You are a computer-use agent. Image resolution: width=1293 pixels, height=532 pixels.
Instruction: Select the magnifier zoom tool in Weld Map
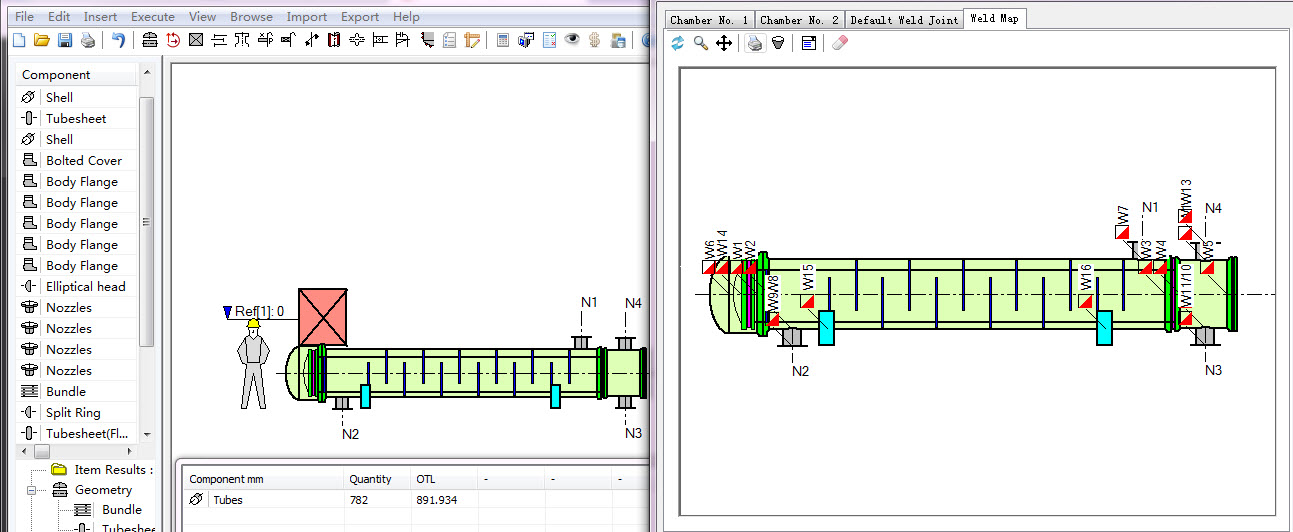[701, 43]
